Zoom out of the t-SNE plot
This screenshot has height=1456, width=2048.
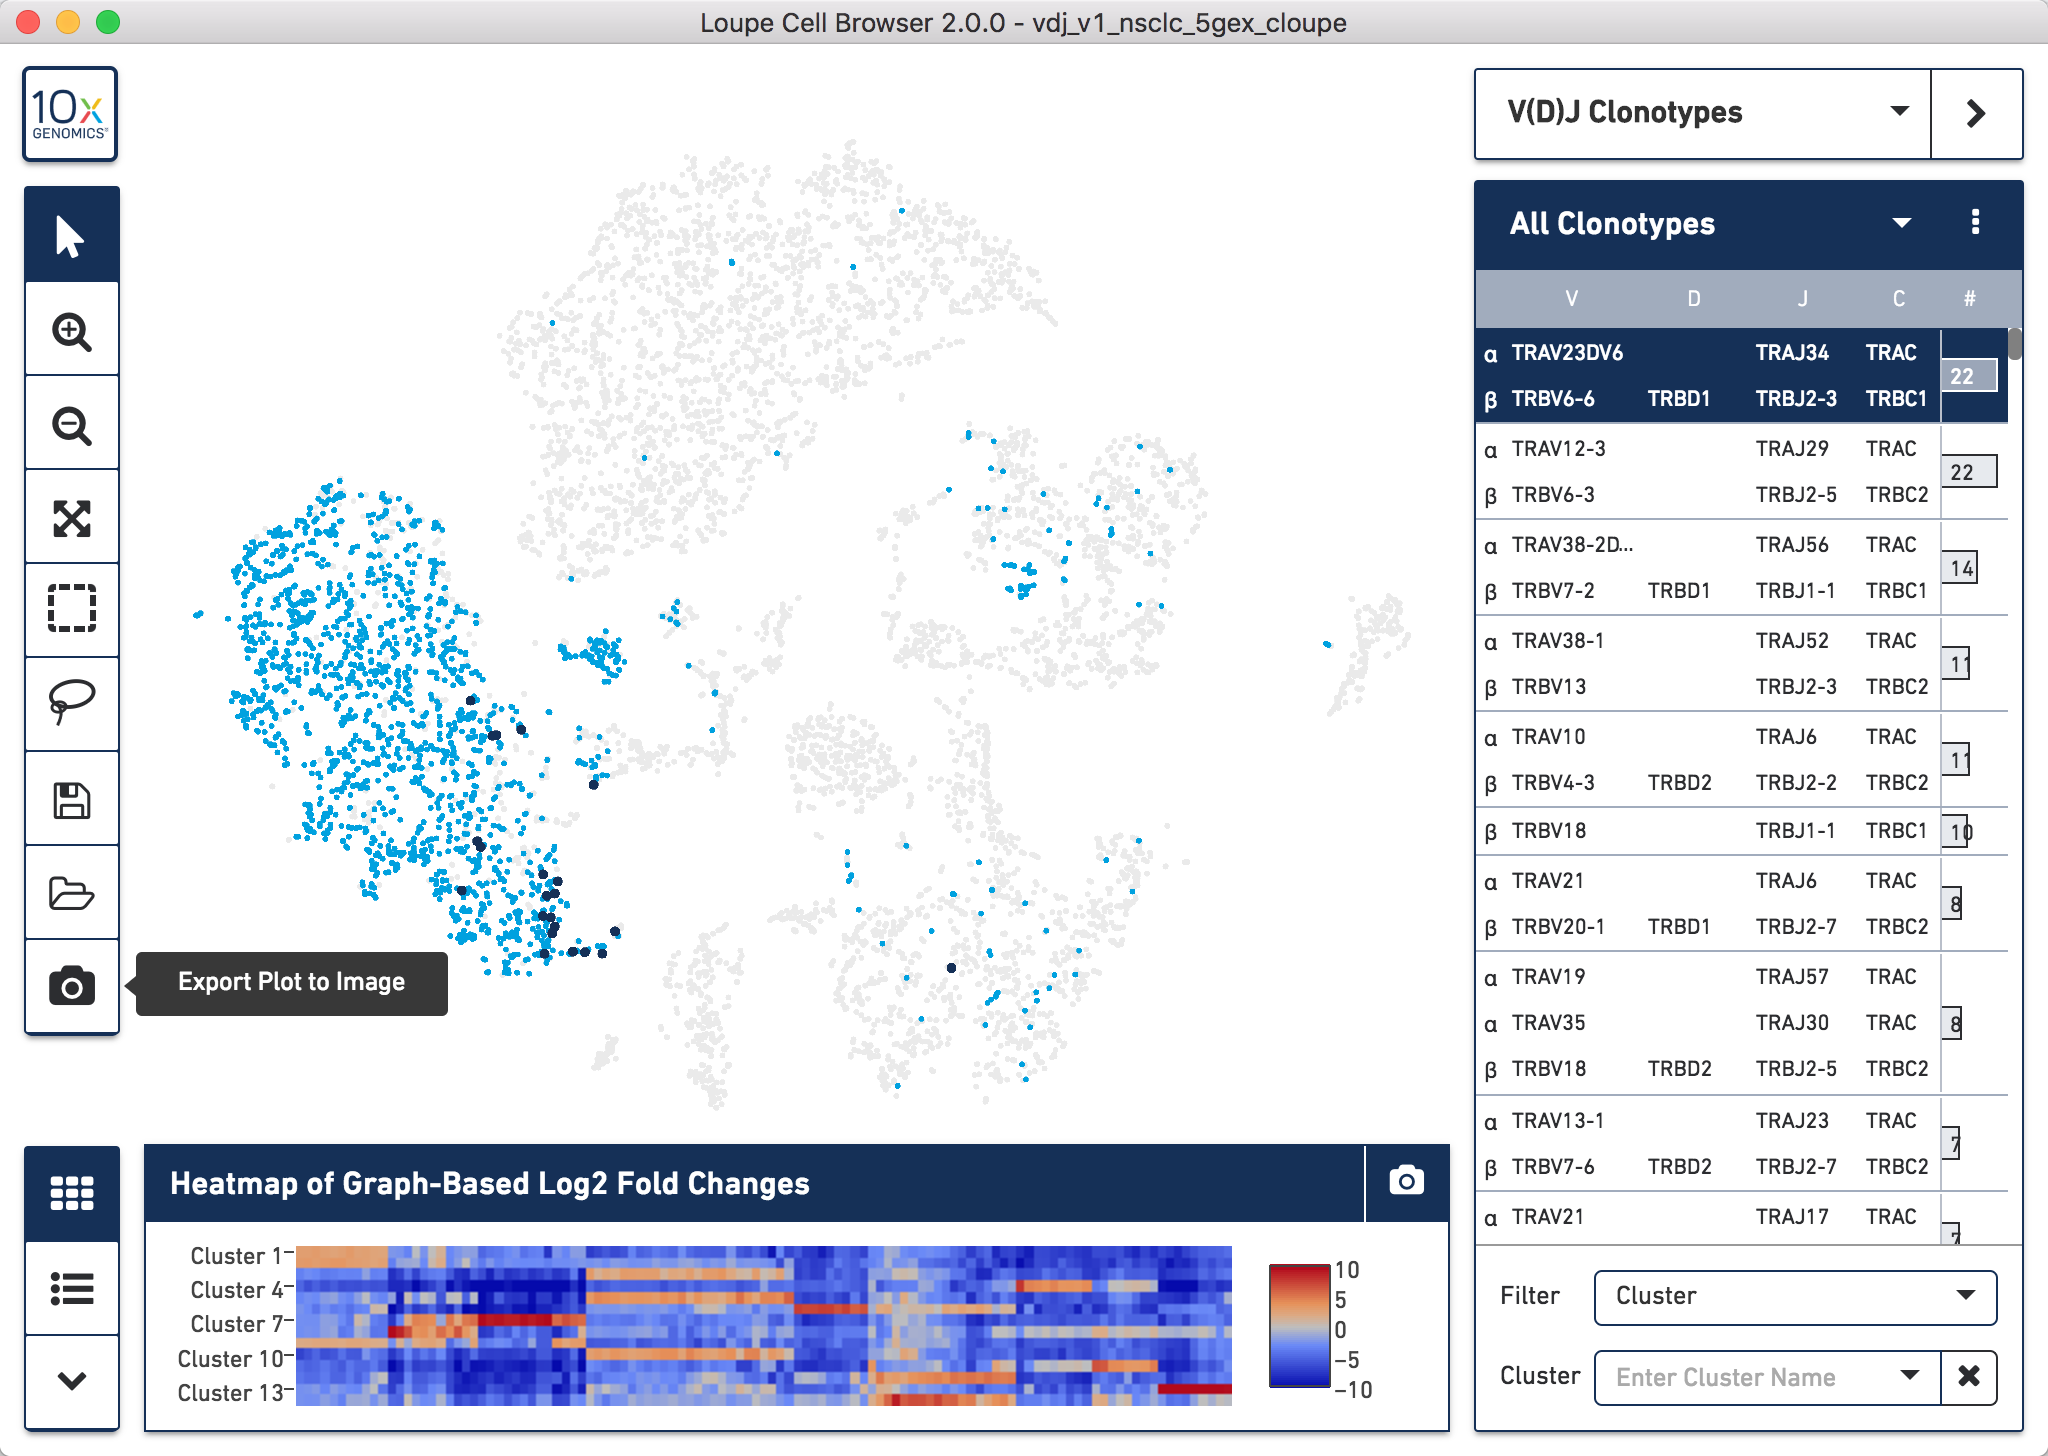(x=71, y=423)
